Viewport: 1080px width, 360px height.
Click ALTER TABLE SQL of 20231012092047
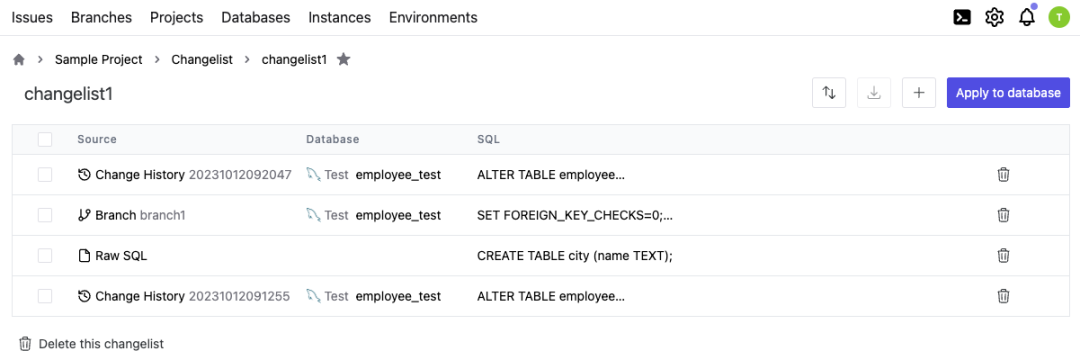pos(550,175)
